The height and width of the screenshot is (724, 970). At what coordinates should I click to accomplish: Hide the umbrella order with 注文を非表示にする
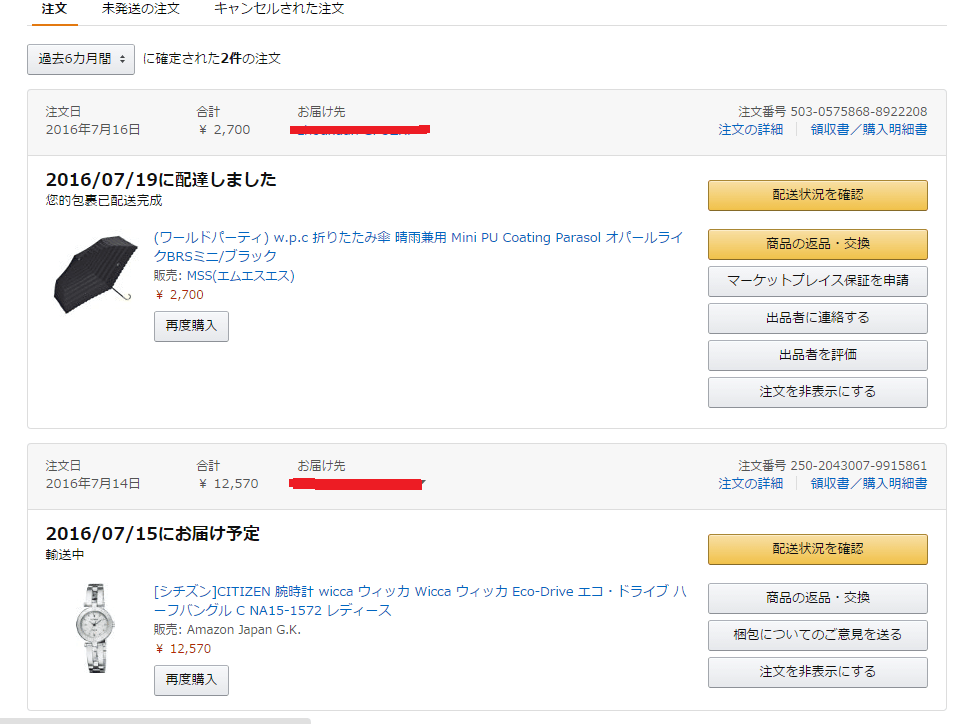[x=817, y=392]
